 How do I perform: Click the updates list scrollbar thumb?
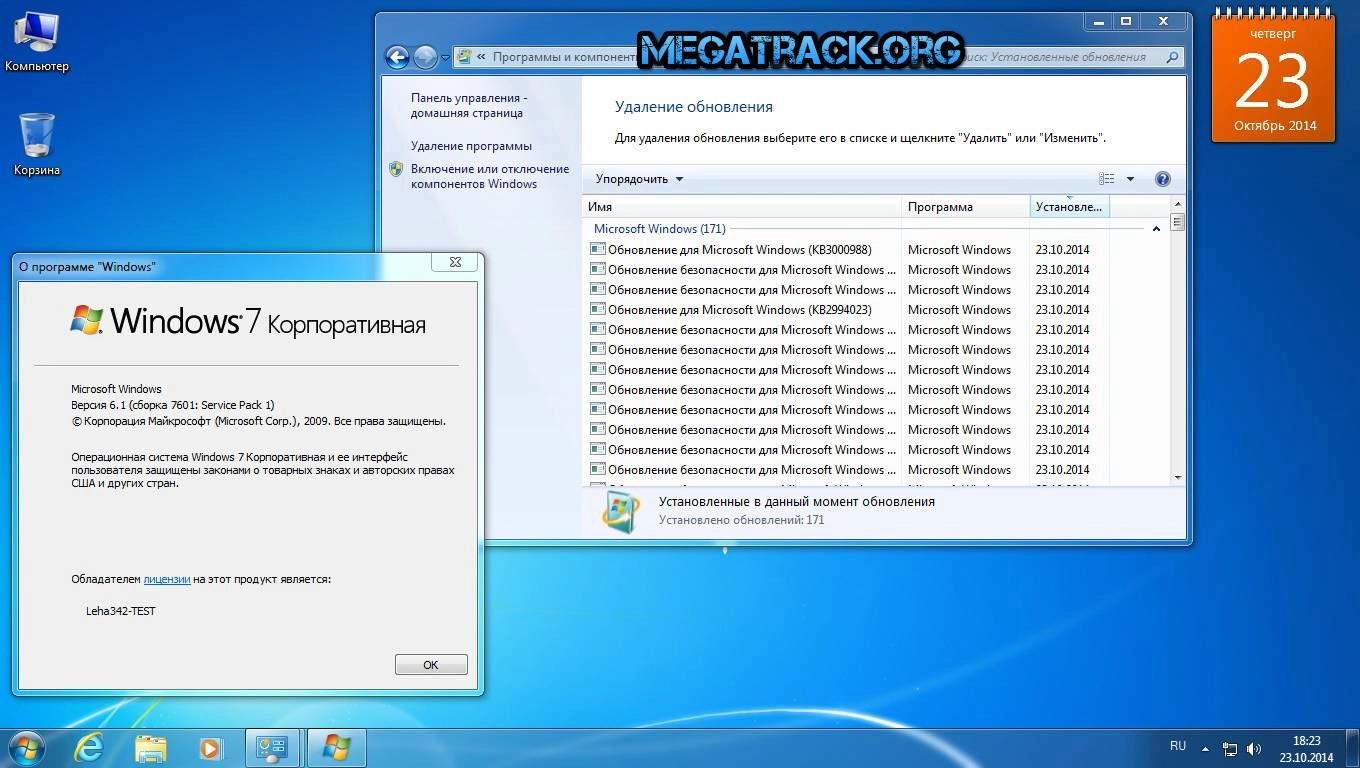click(x=1177, y=222)
